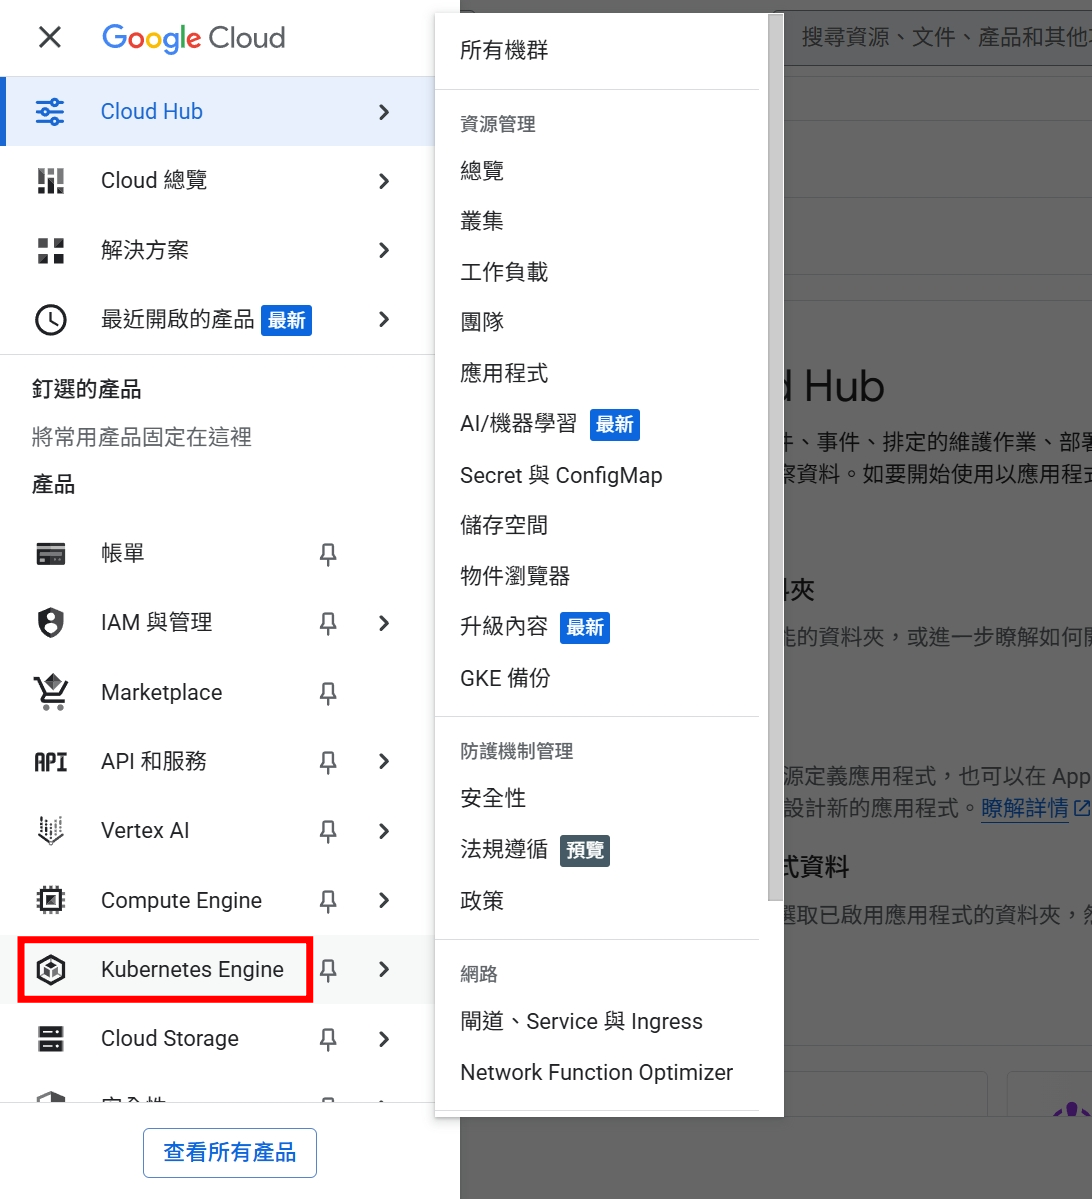Viewport: 1092px width, 1199px height.
Task: Click the Google Cloud logo
Action: [x=193, y=37]
